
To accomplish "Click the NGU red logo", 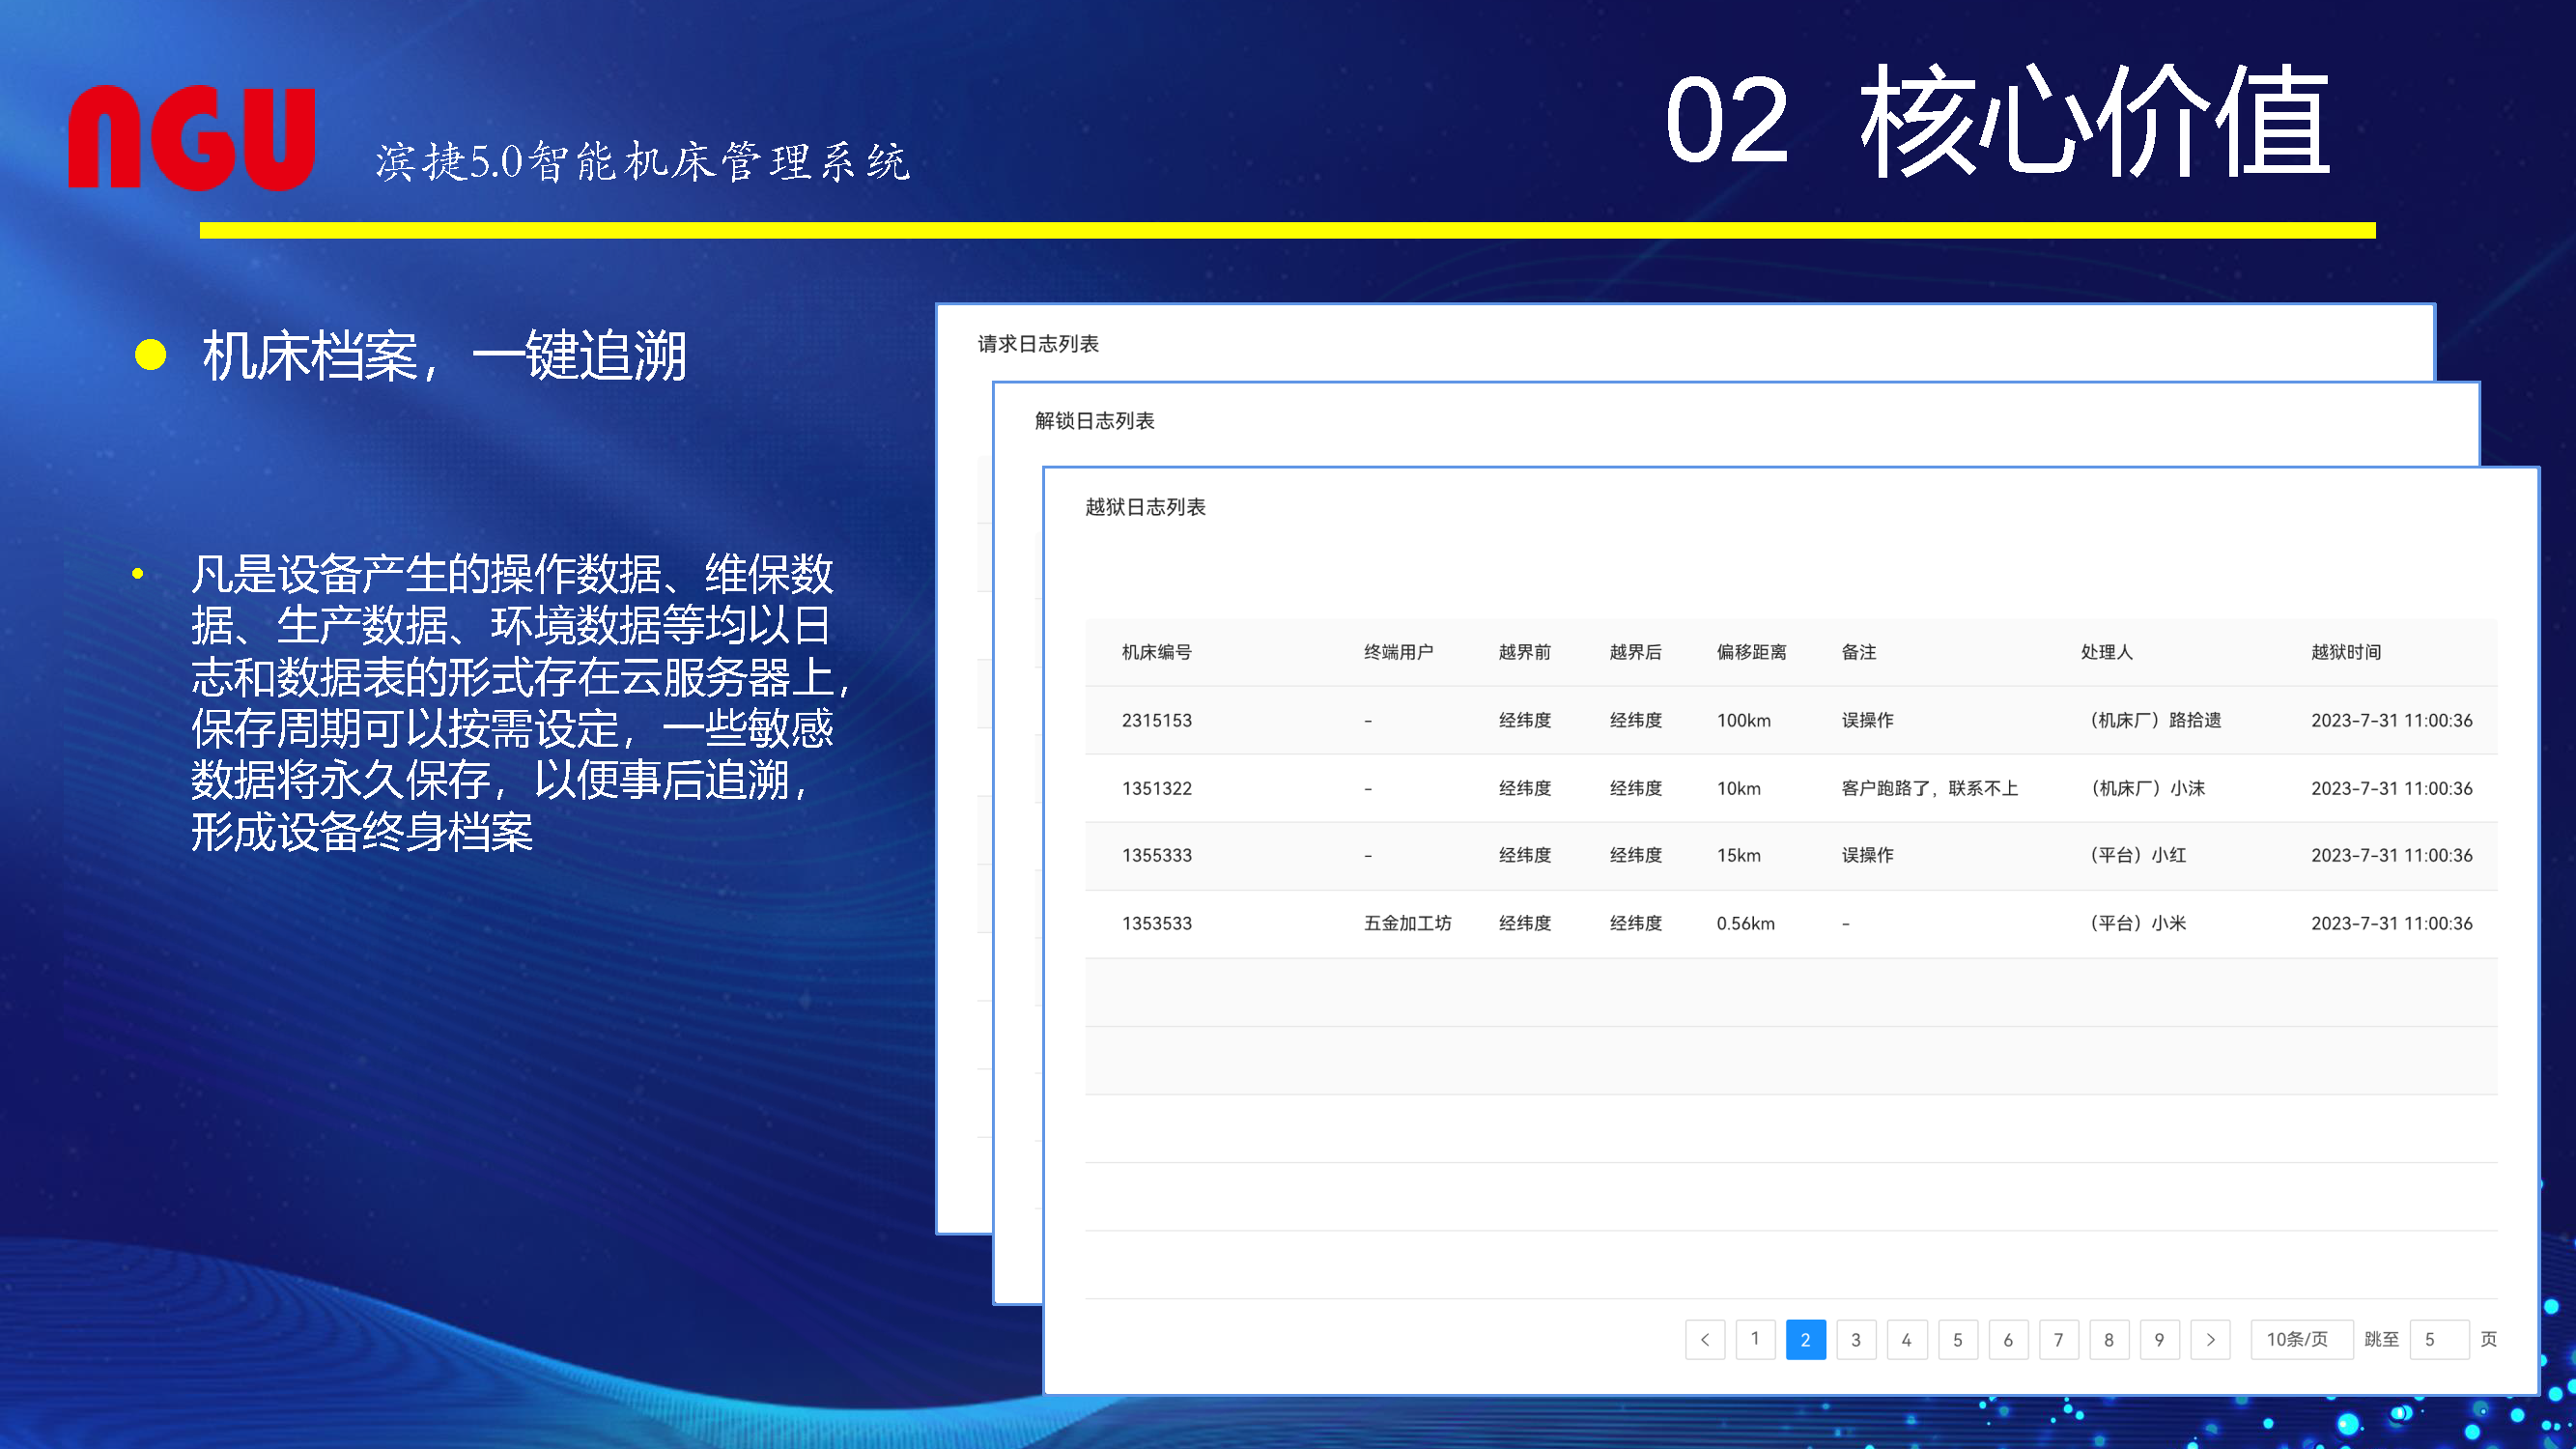I will click(x=192, y=137).
